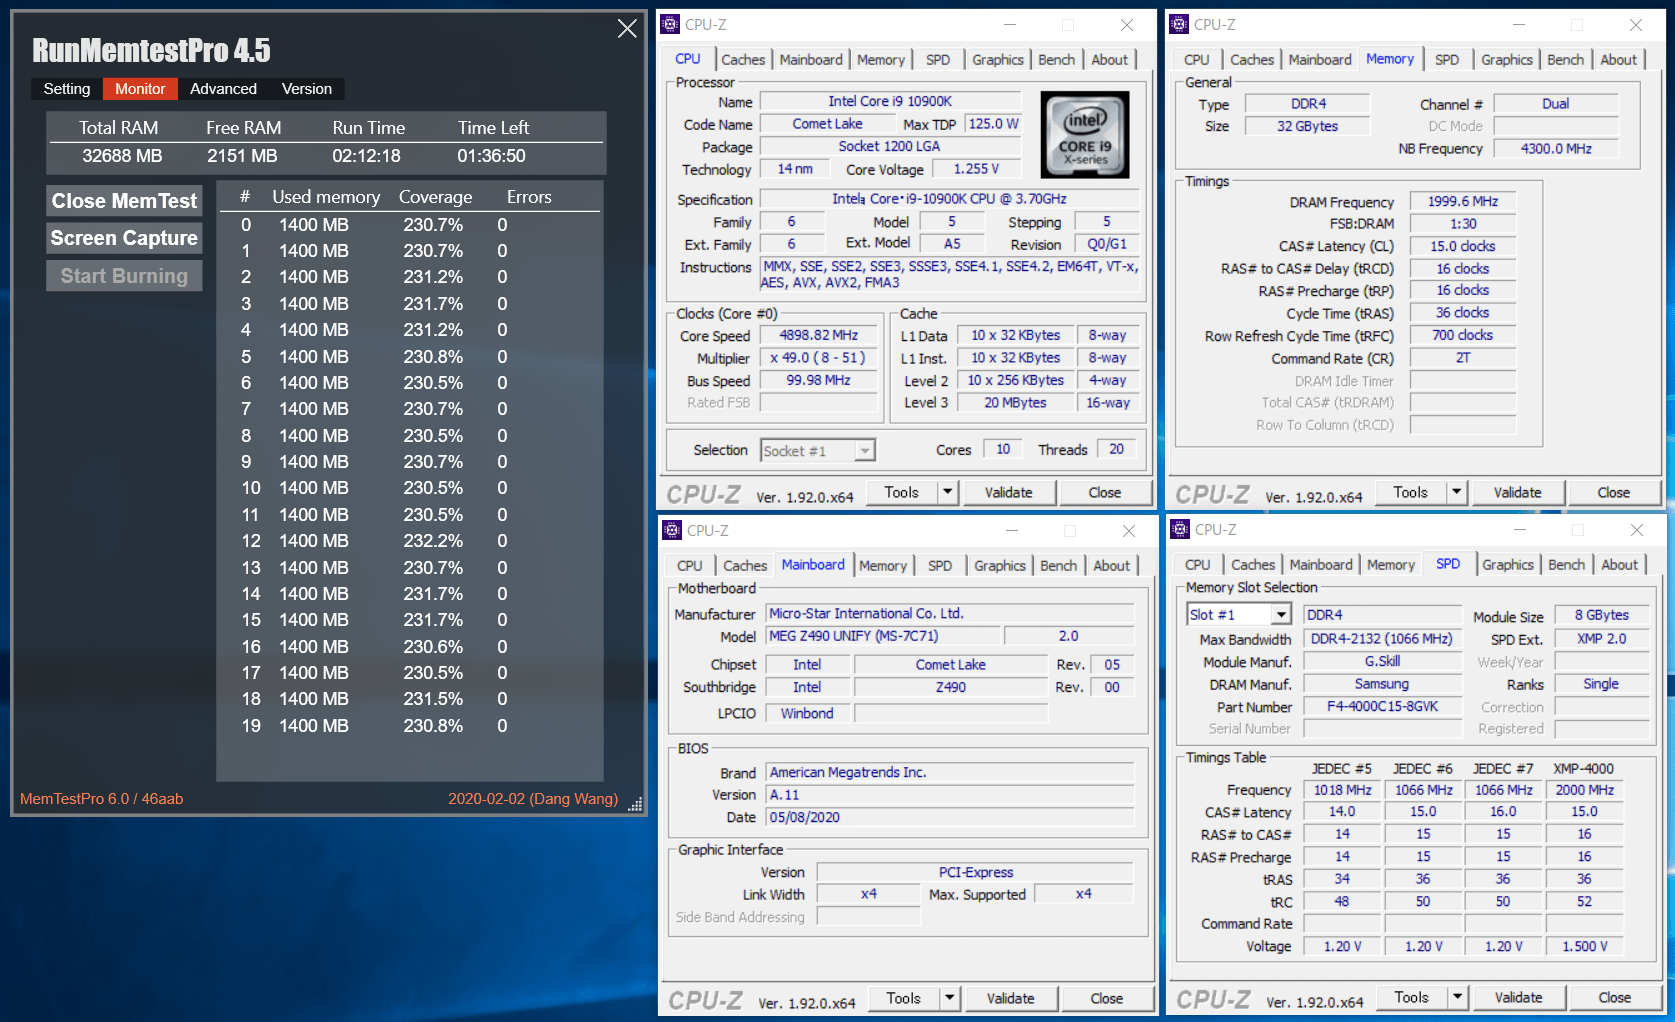Click the Close button in the Memory tab window

1613,492
